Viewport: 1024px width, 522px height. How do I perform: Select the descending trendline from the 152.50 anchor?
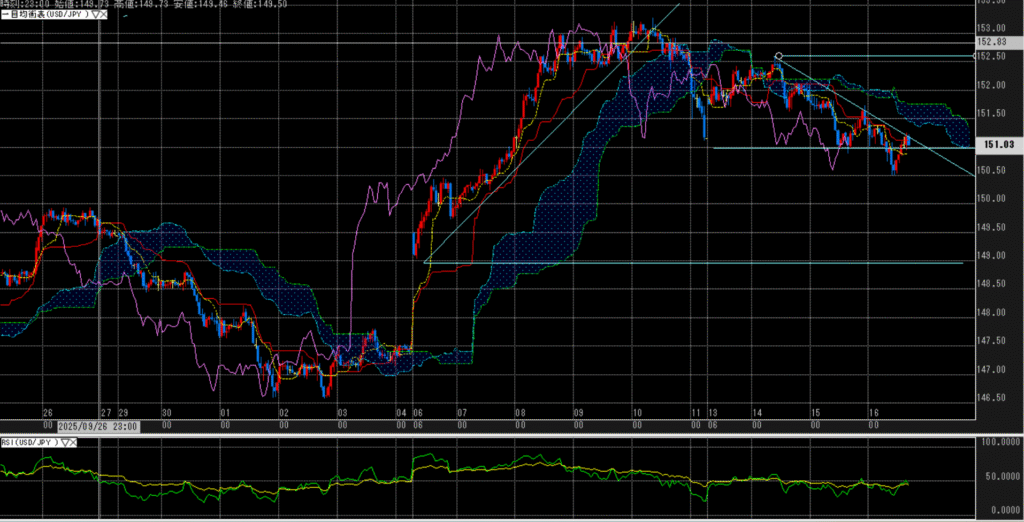(x=880, y=118)
